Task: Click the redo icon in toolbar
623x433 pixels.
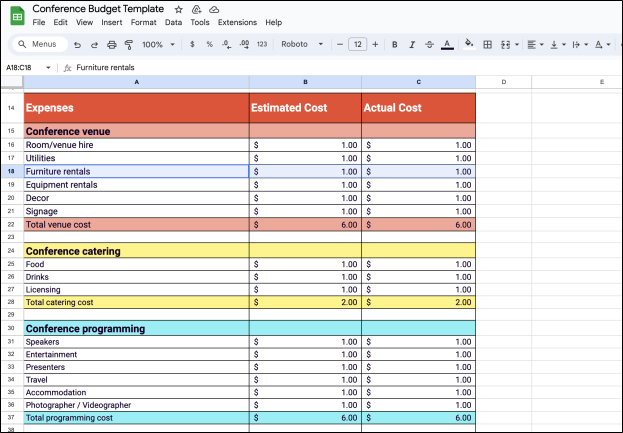Action: click(x=95, y=44)
